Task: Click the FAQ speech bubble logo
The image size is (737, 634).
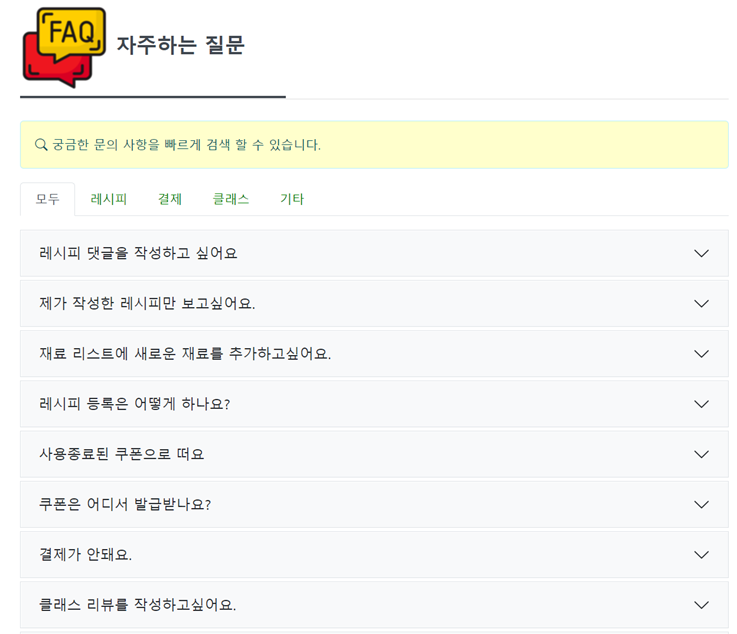Action: (x=64, y=47)
